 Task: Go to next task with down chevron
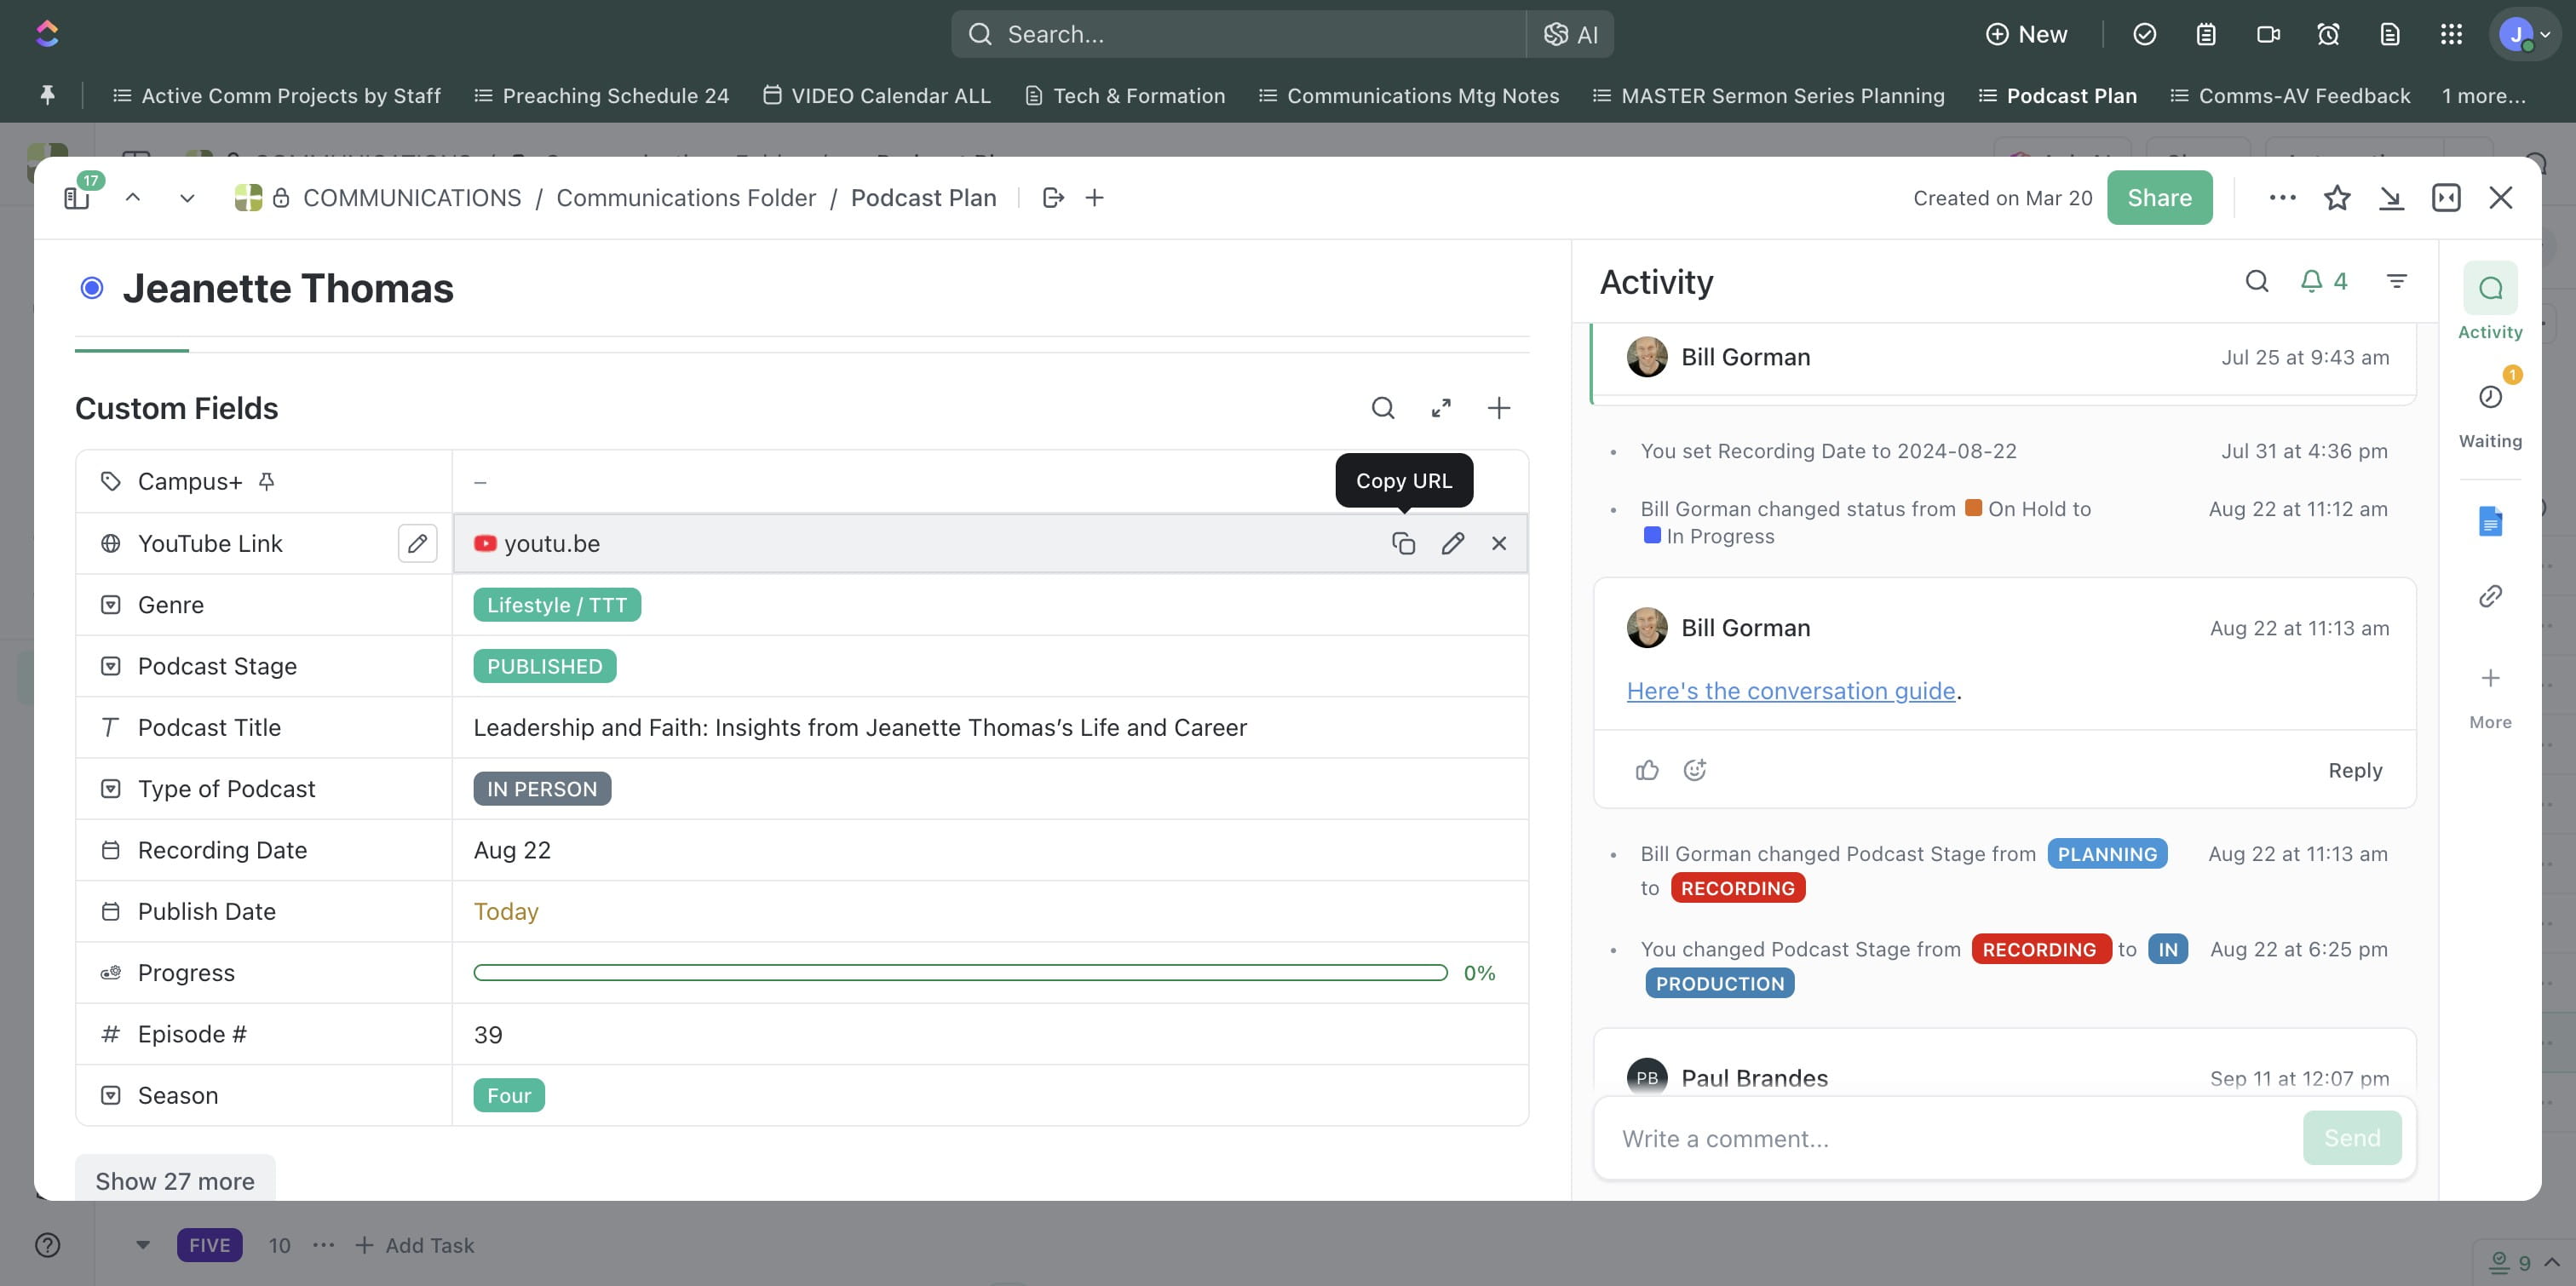point(187,197)
